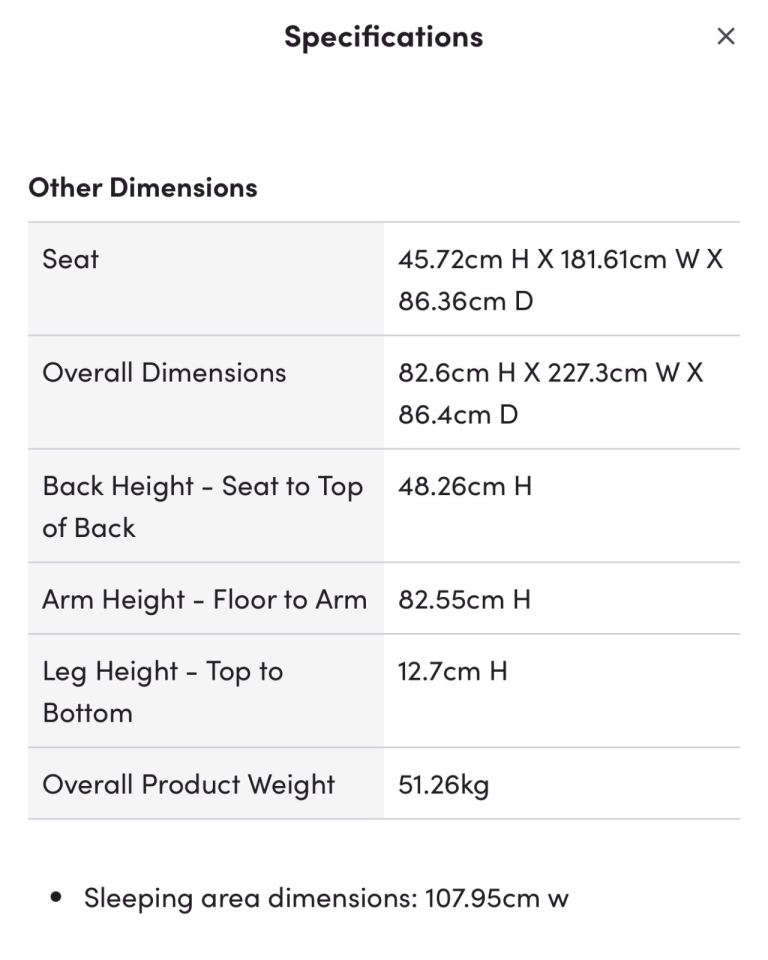Select the 82.55cm H value

(x=464, y=599)
